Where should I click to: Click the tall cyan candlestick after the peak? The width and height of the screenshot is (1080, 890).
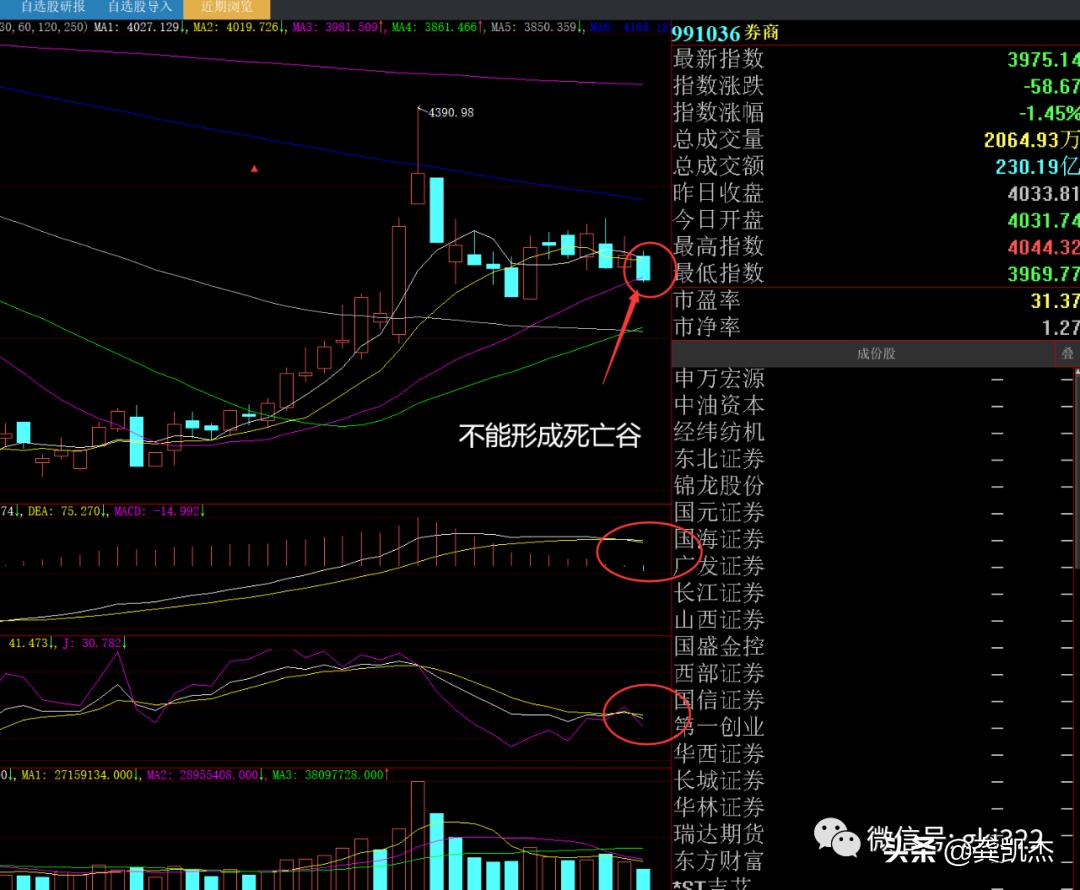click(x=437, y=209)
